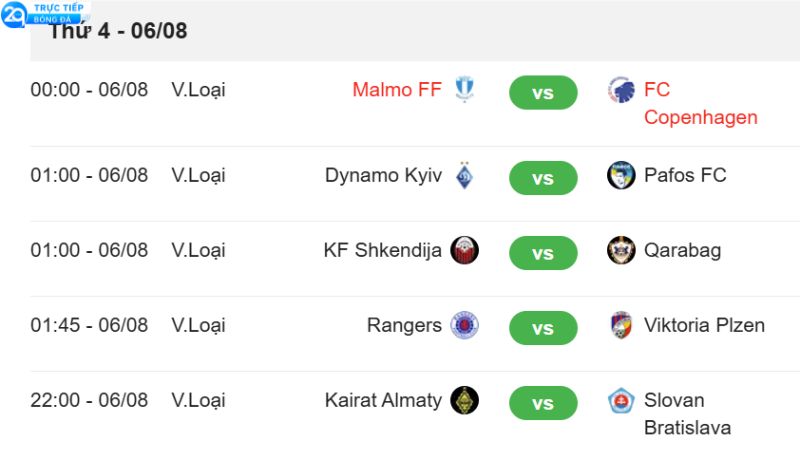
Task: Click the Dynamo Kyiv club crest icon
Action: [464, 176]
